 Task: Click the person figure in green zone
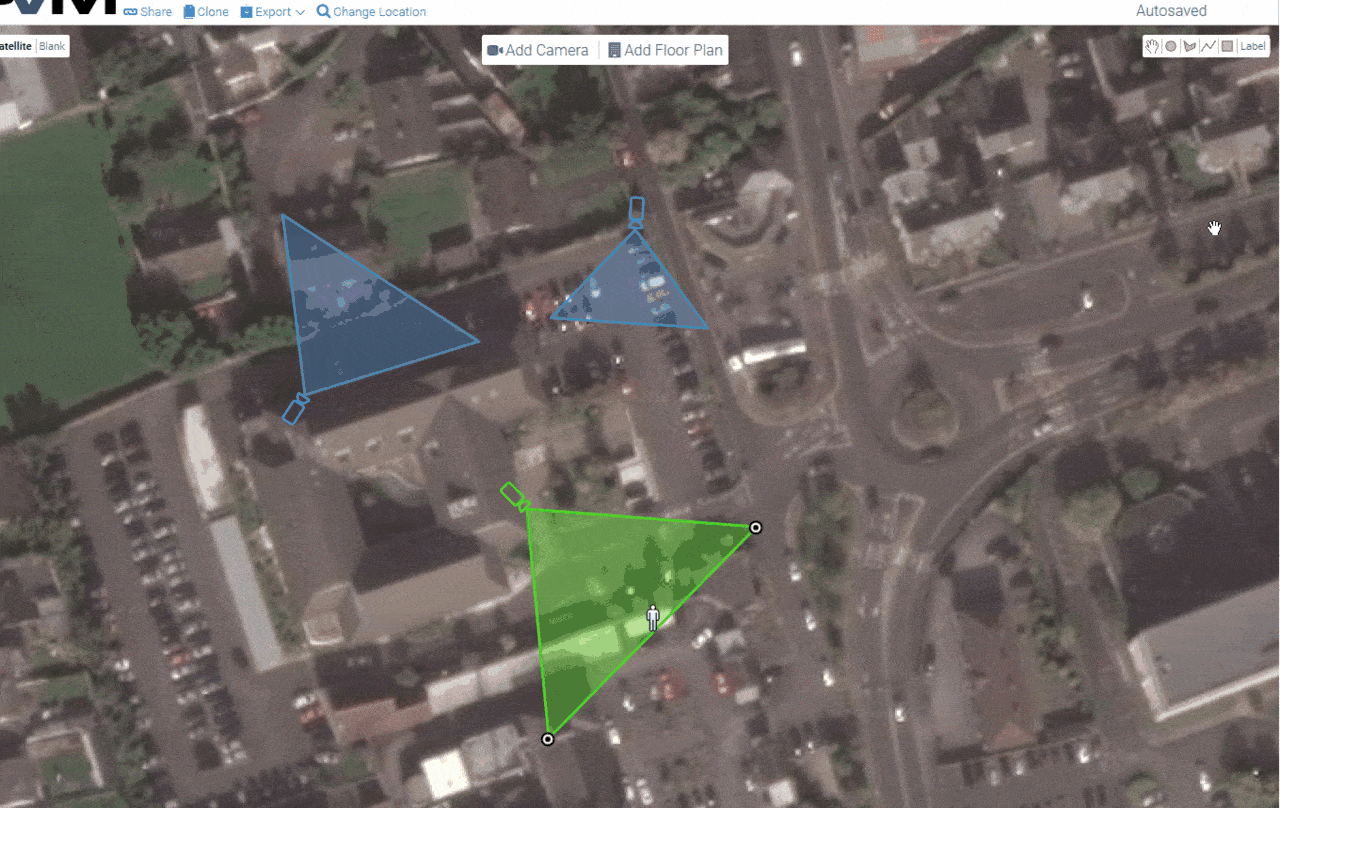653,617
